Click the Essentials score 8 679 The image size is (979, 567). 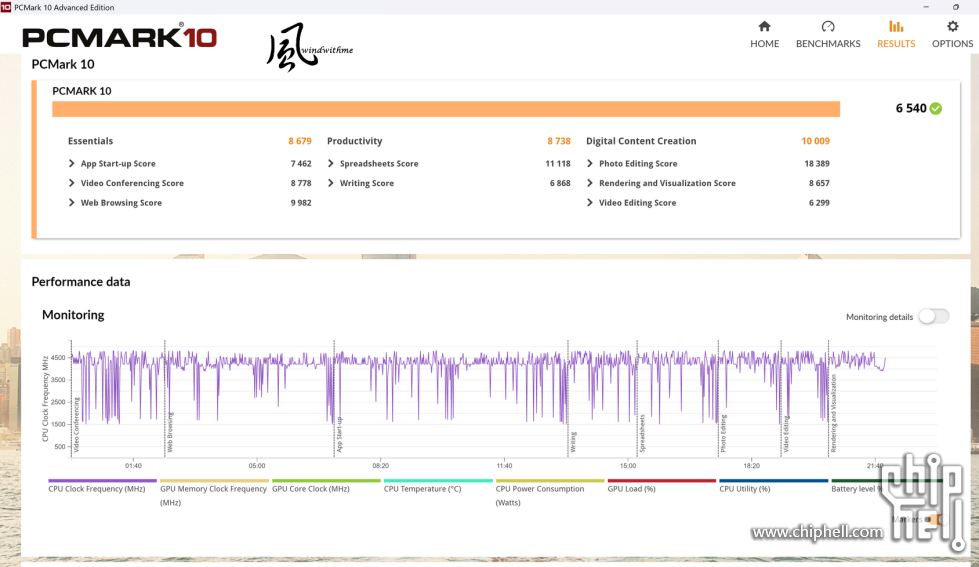300,141
